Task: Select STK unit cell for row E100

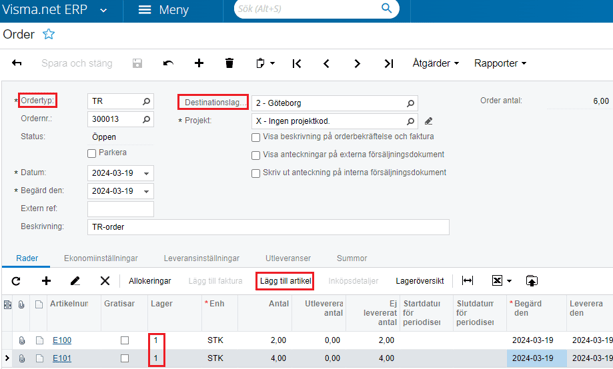Action: pos(219,340)
